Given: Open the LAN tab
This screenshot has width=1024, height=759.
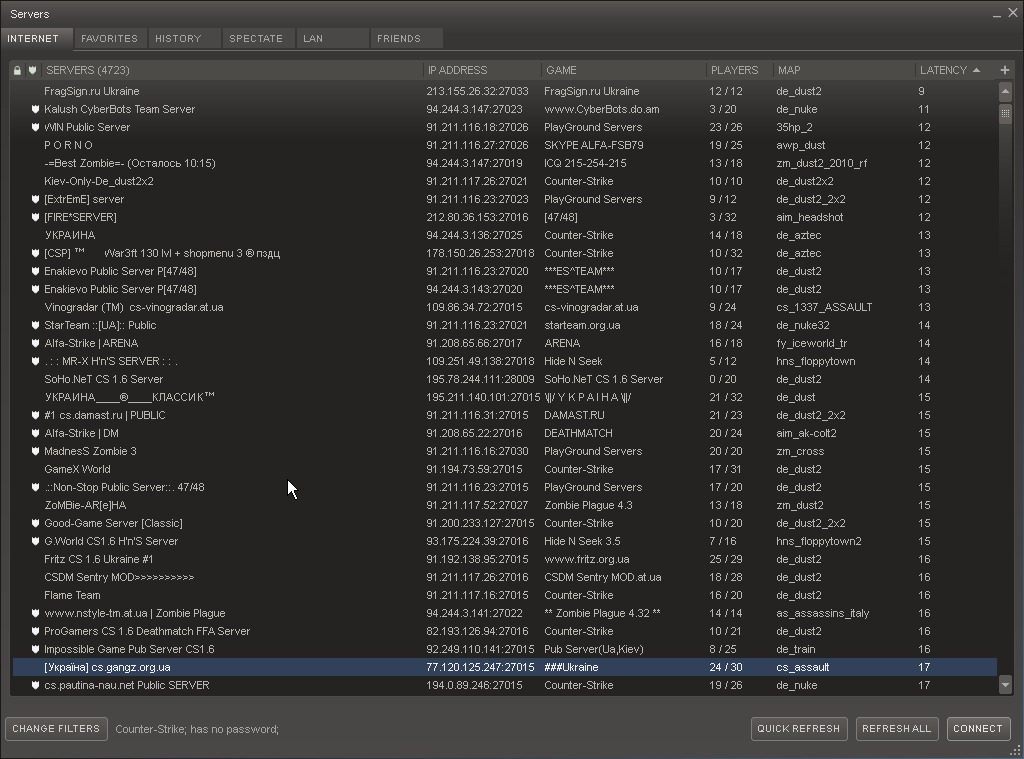Looking at the screenshot, I should point(332,39).
